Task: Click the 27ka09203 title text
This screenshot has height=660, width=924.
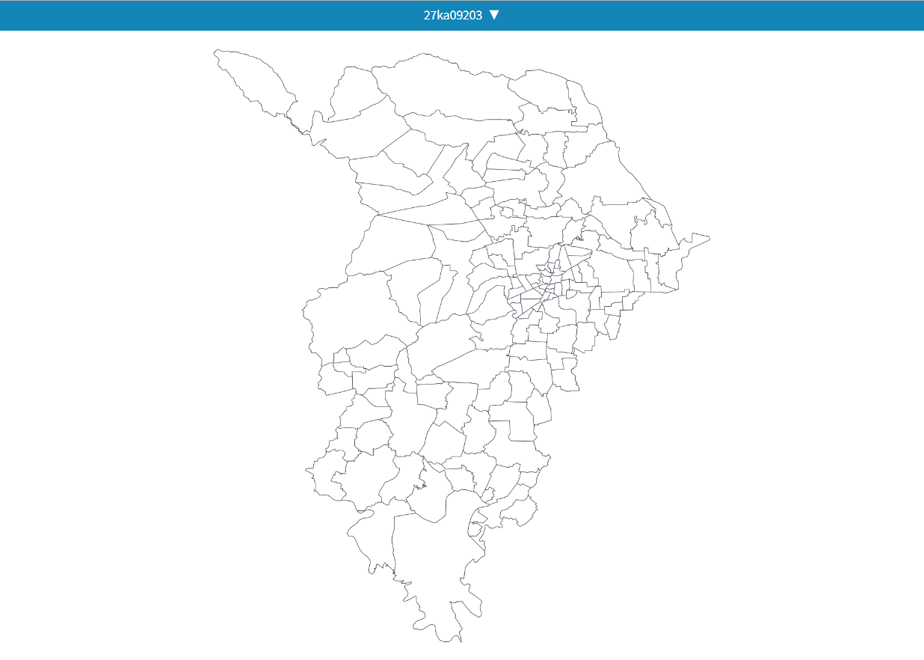Action: 453,15
